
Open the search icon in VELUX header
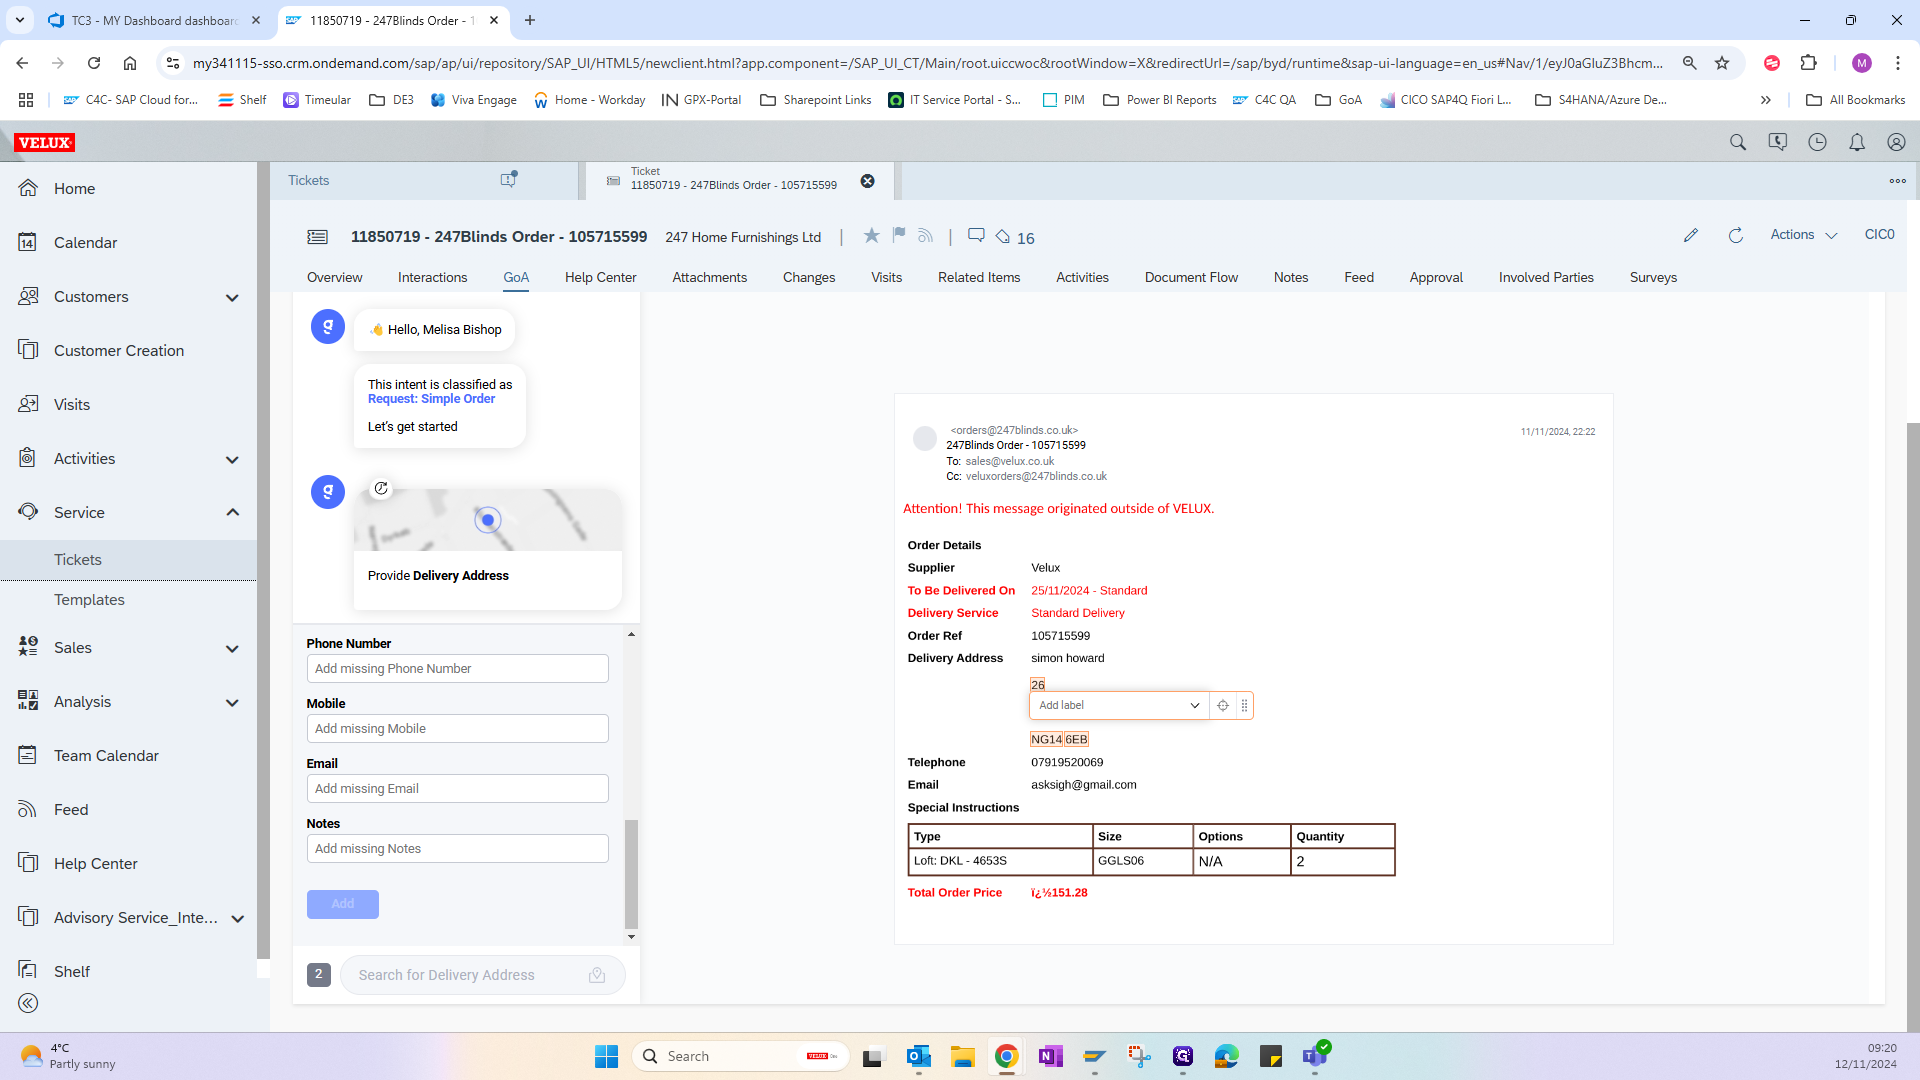pos(1738,143)
